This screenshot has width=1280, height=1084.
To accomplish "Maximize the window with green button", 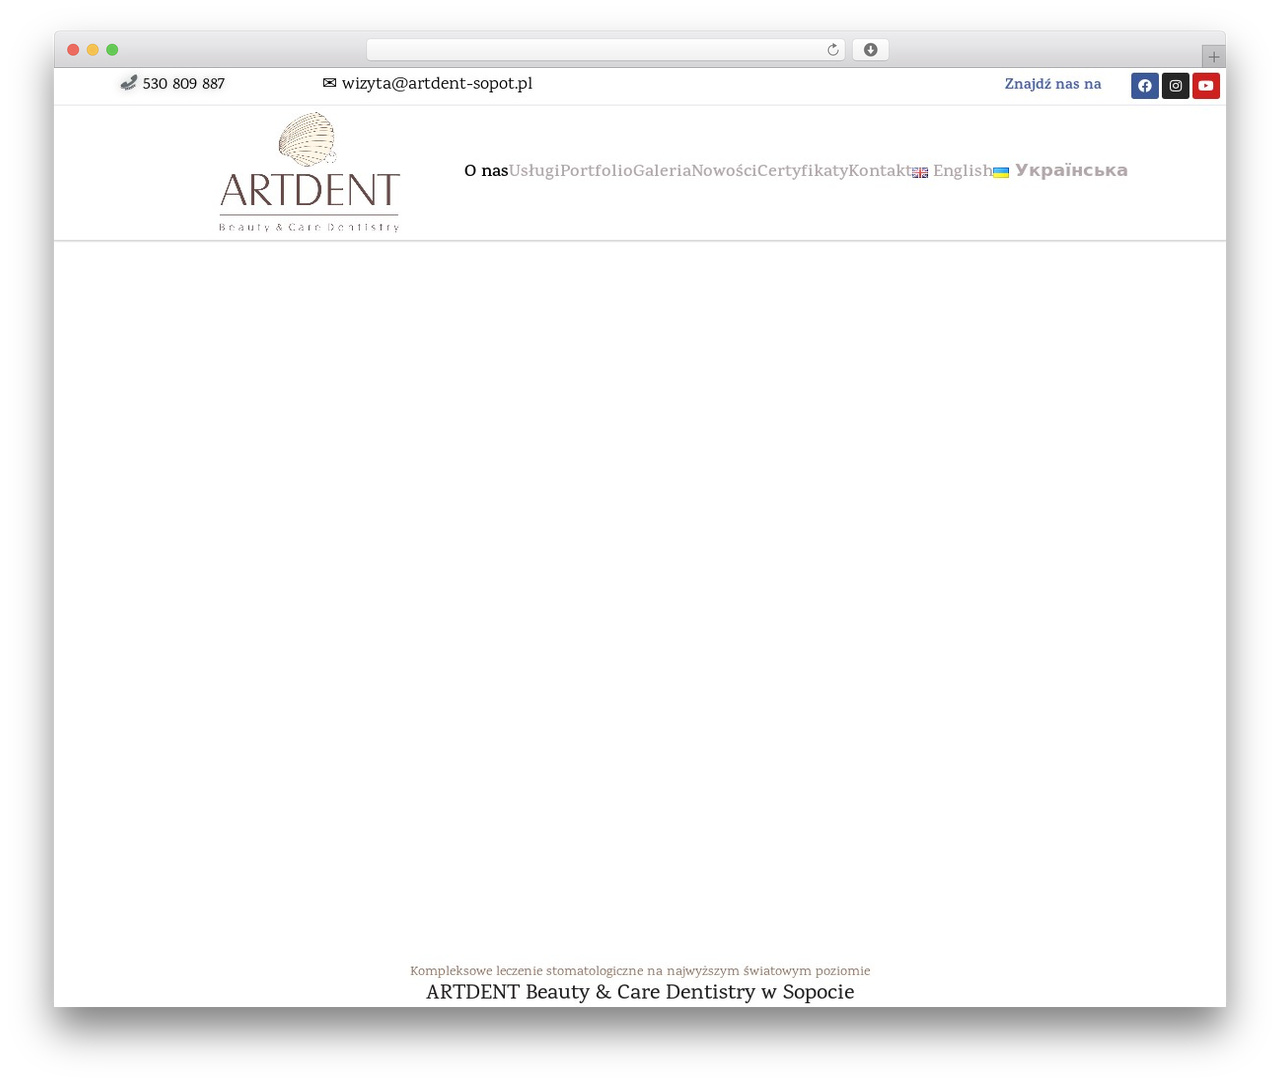I will tap(112, 50).
